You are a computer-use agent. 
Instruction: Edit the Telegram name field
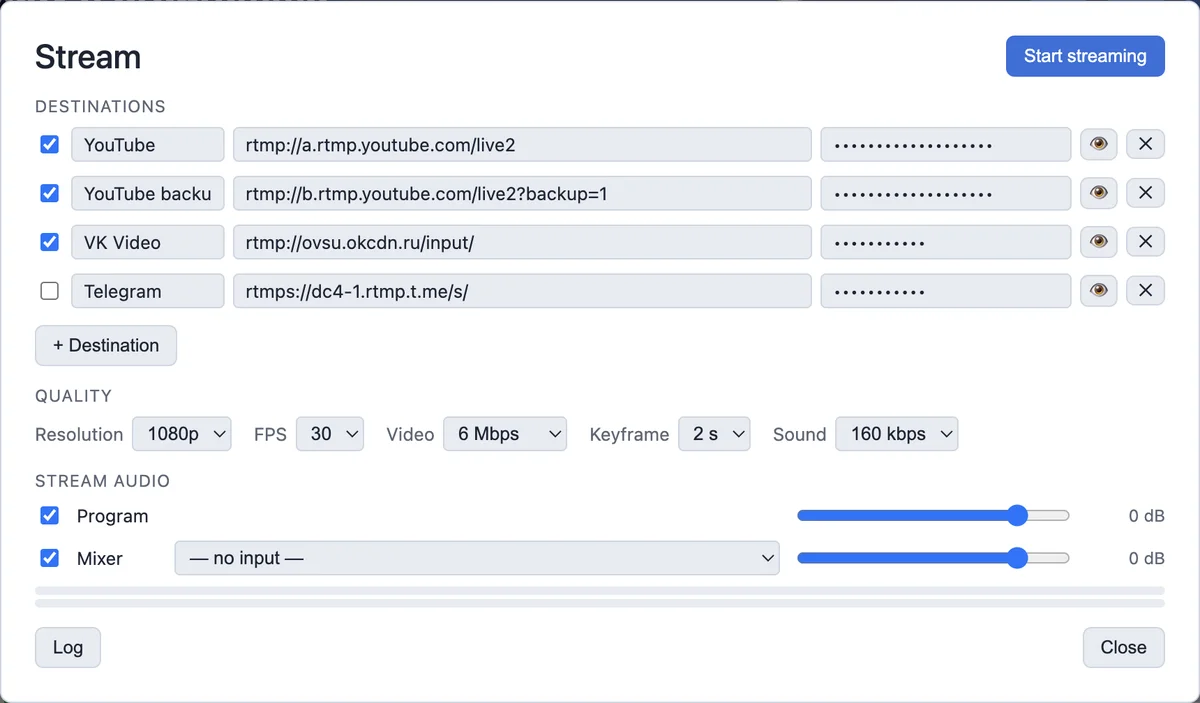coord(148,291)
